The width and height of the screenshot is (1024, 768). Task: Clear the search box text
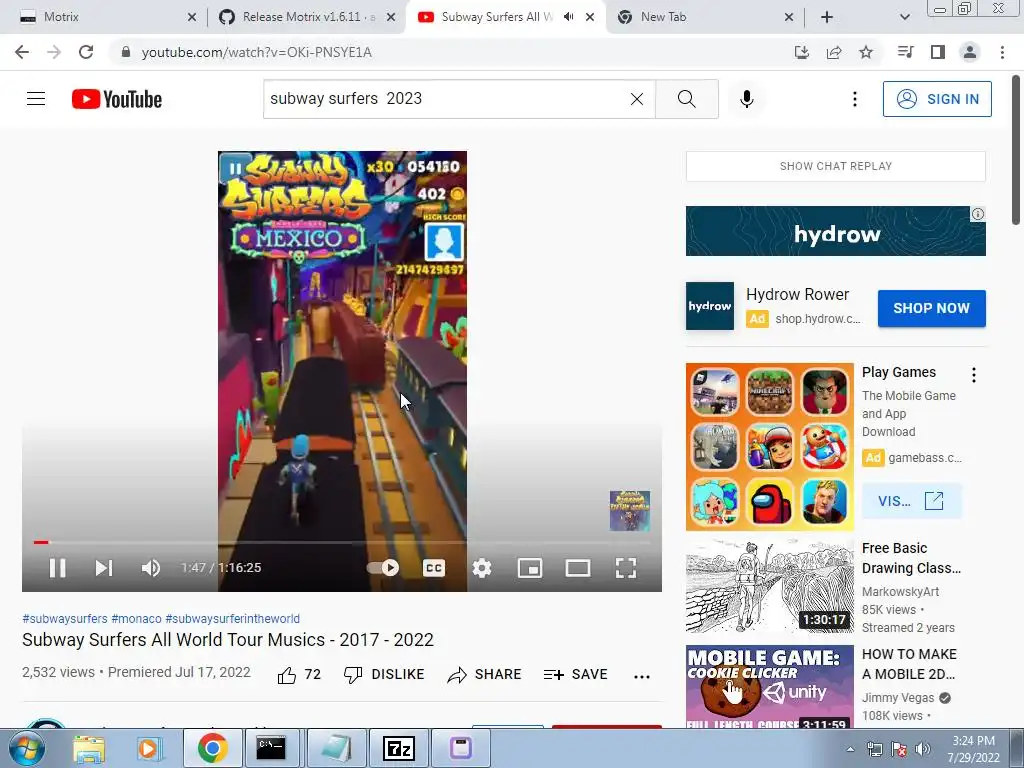[637, 99]
